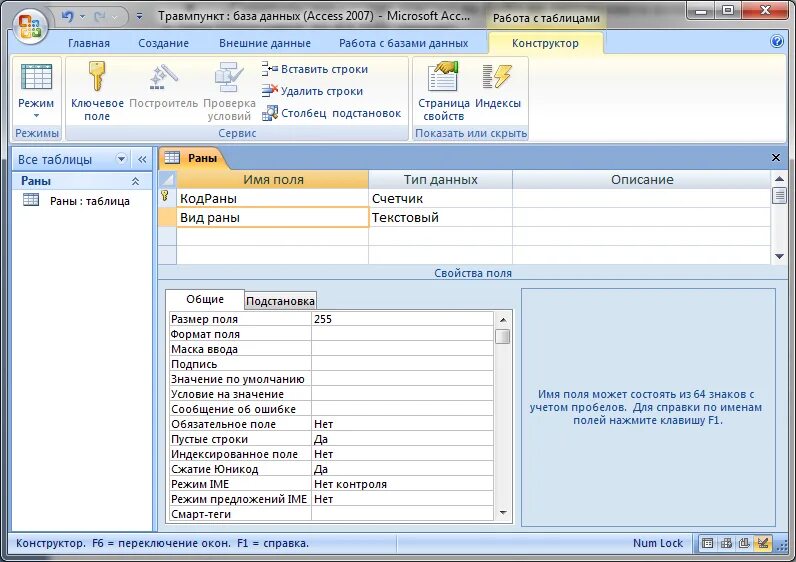Click the Смарт-теги value field
This screenshot has width=796, height=562.
point(402,514)
